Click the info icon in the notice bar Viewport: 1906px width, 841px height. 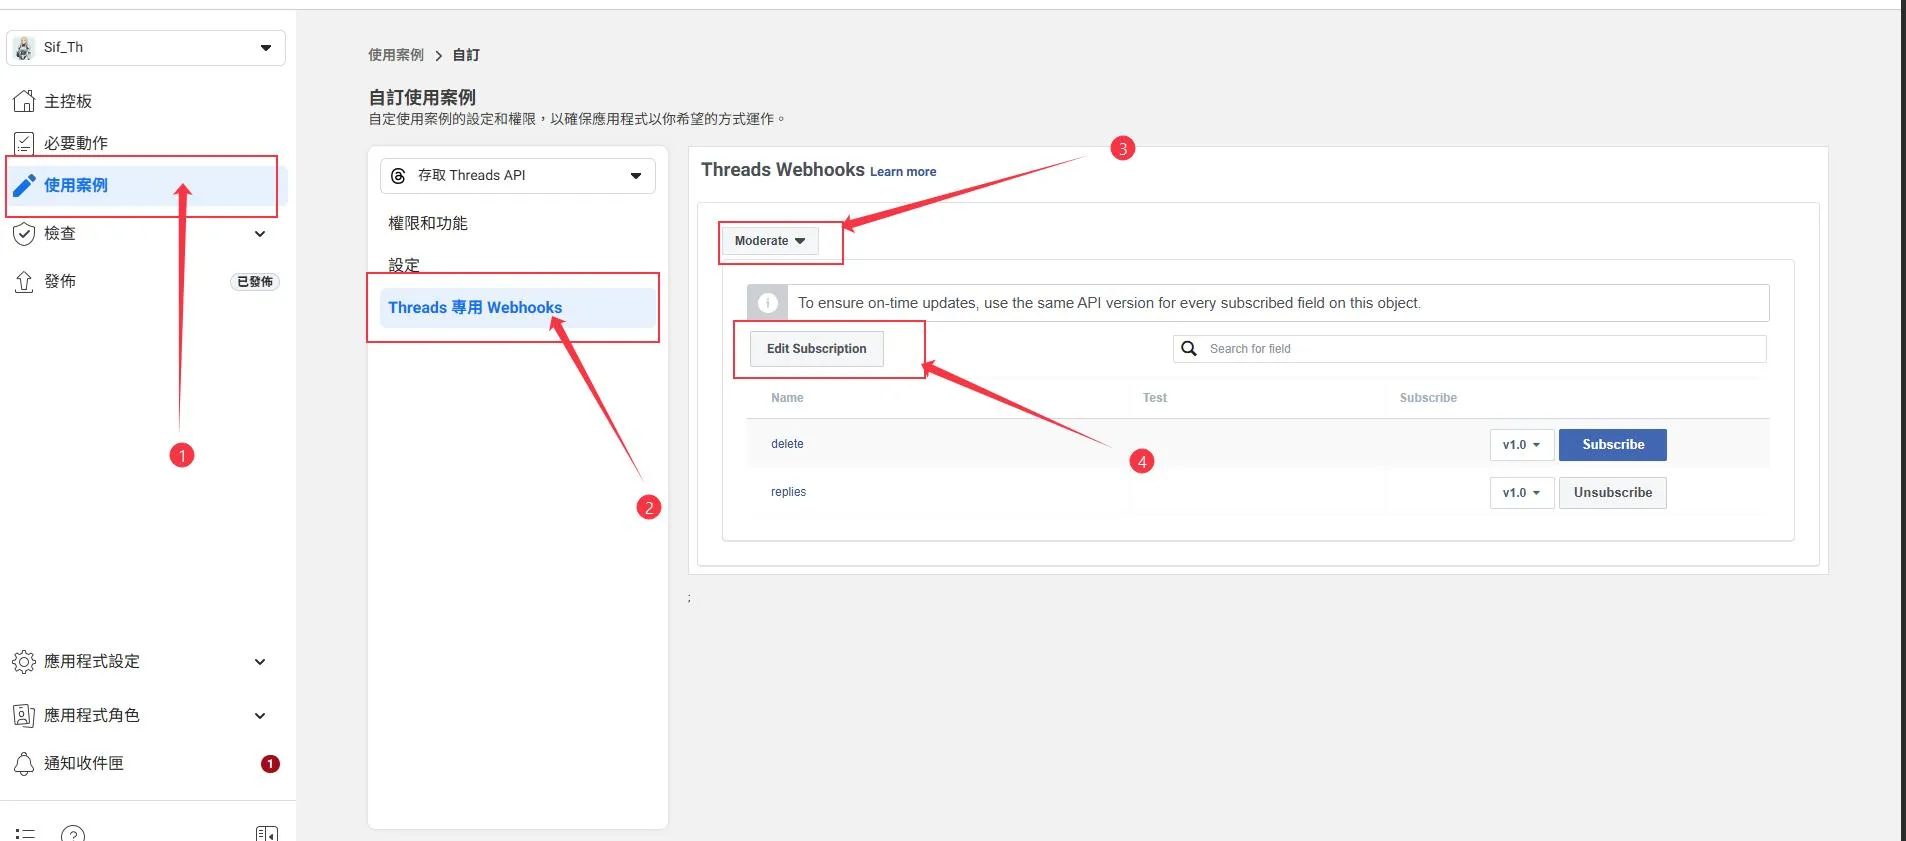[768, 303]
